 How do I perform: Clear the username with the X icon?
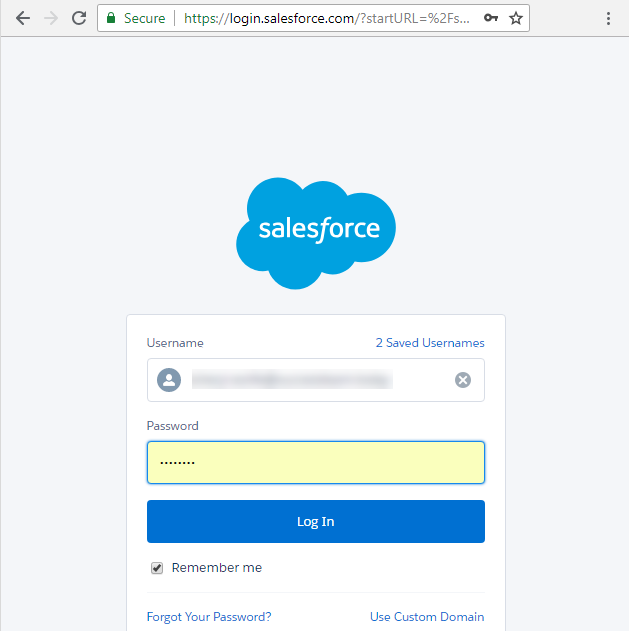pyautogui.click(x=463, y=380)
